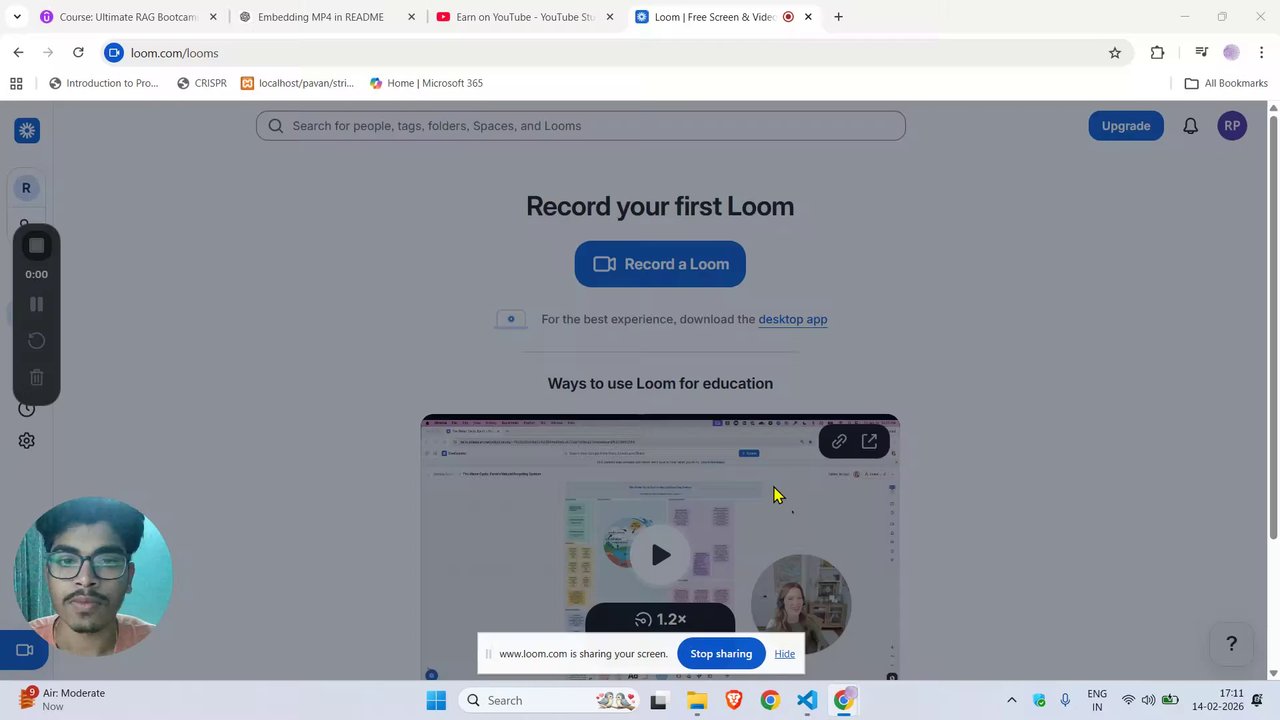Close the Earn on YouTube tab
Screen dimensions: 1280x720
[610, 17]
